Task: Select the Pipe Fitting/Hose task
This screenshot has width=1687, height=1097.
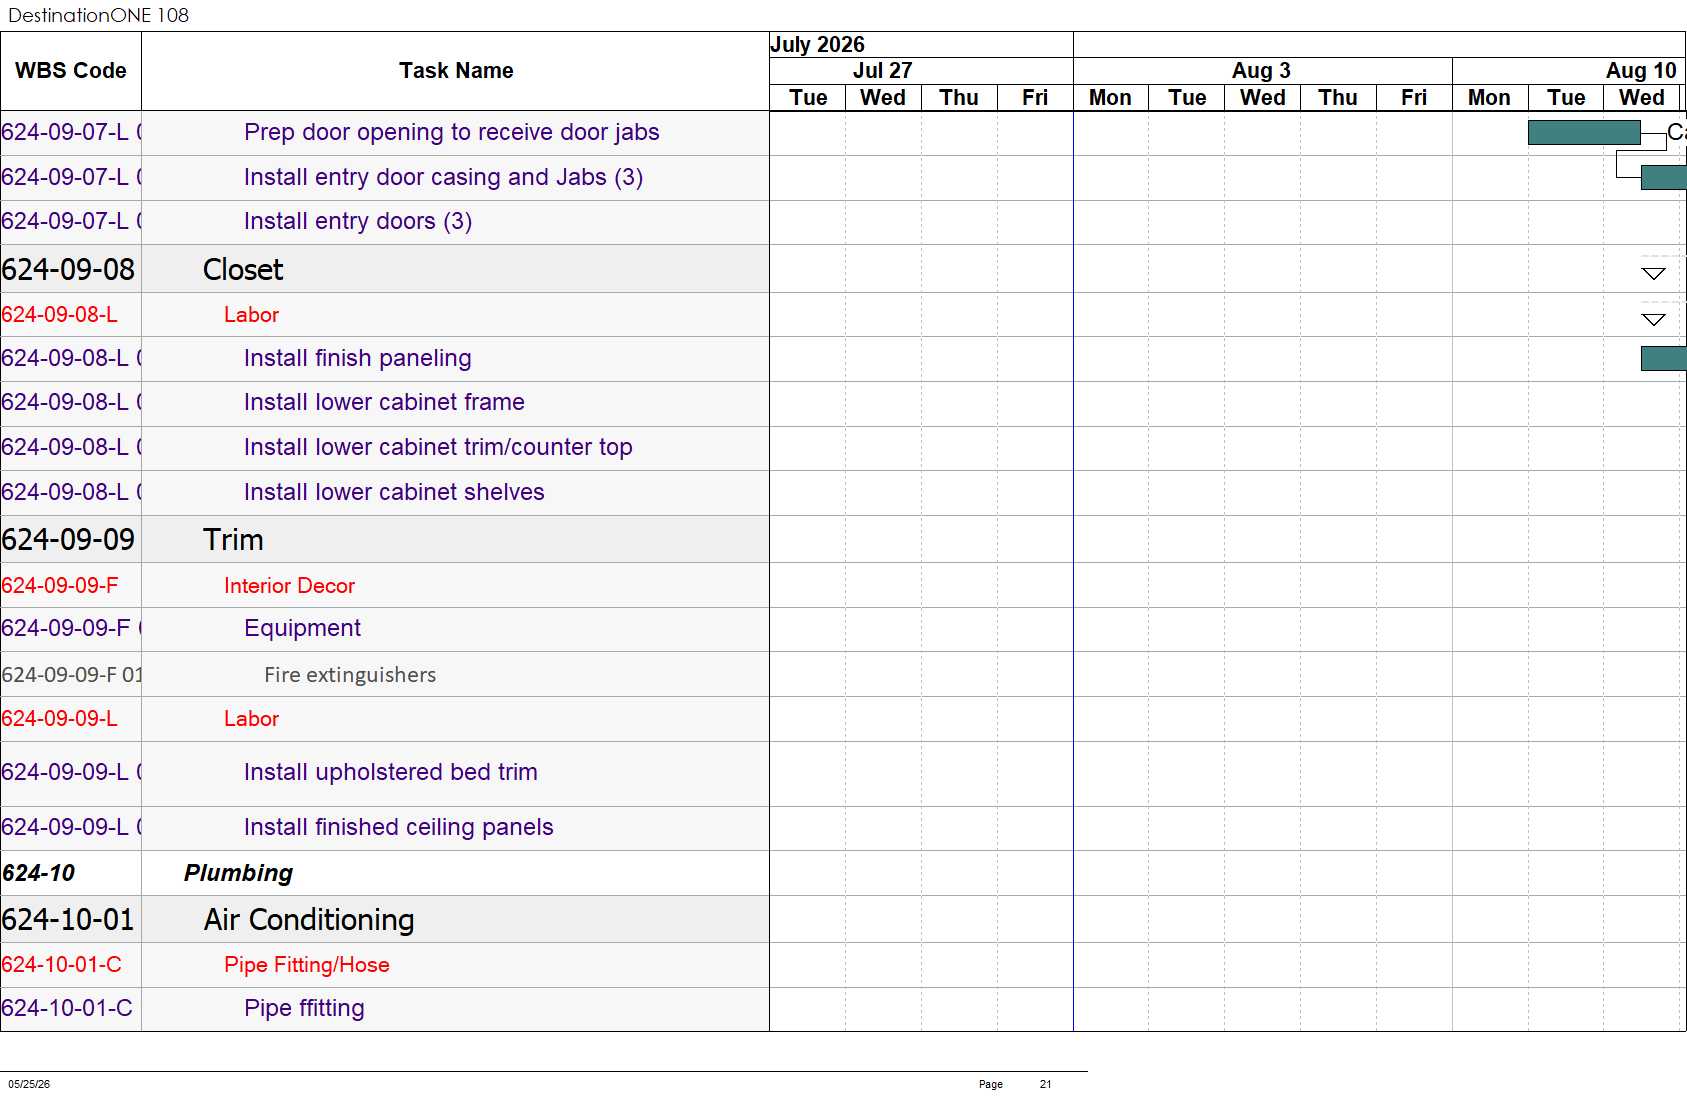Action: tap(307, 965)
